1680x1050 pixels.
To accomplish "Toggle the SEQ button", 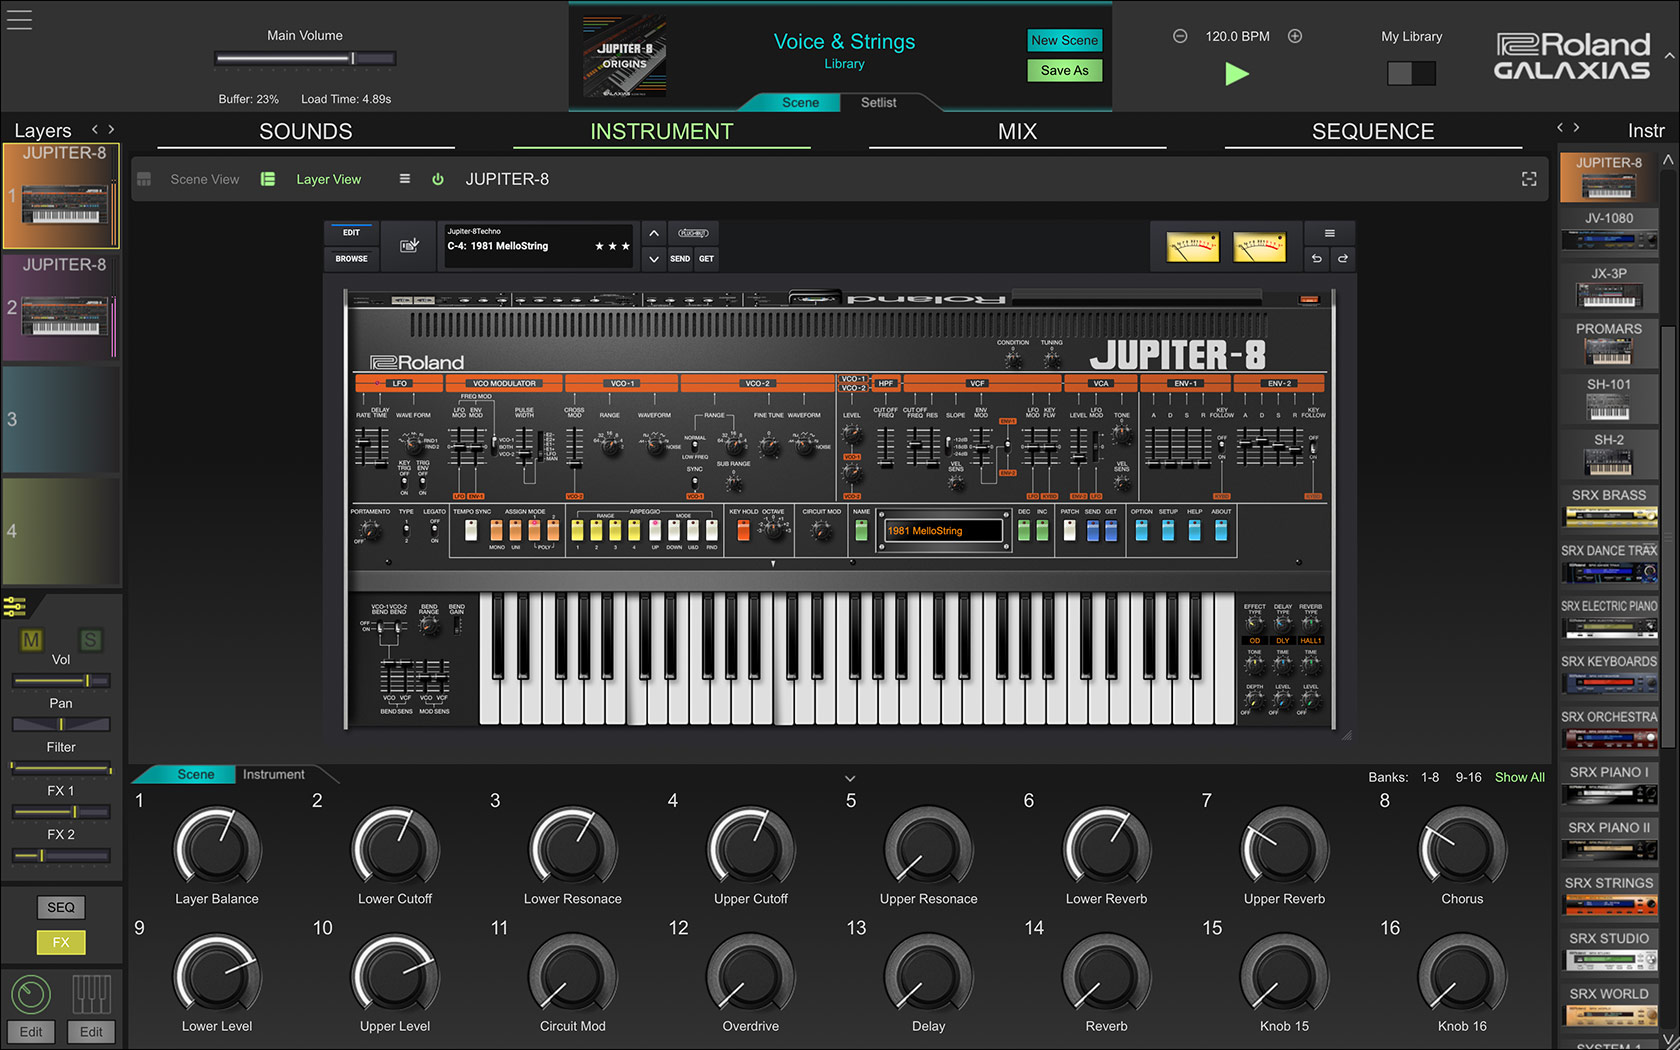I will pos(61,907).
